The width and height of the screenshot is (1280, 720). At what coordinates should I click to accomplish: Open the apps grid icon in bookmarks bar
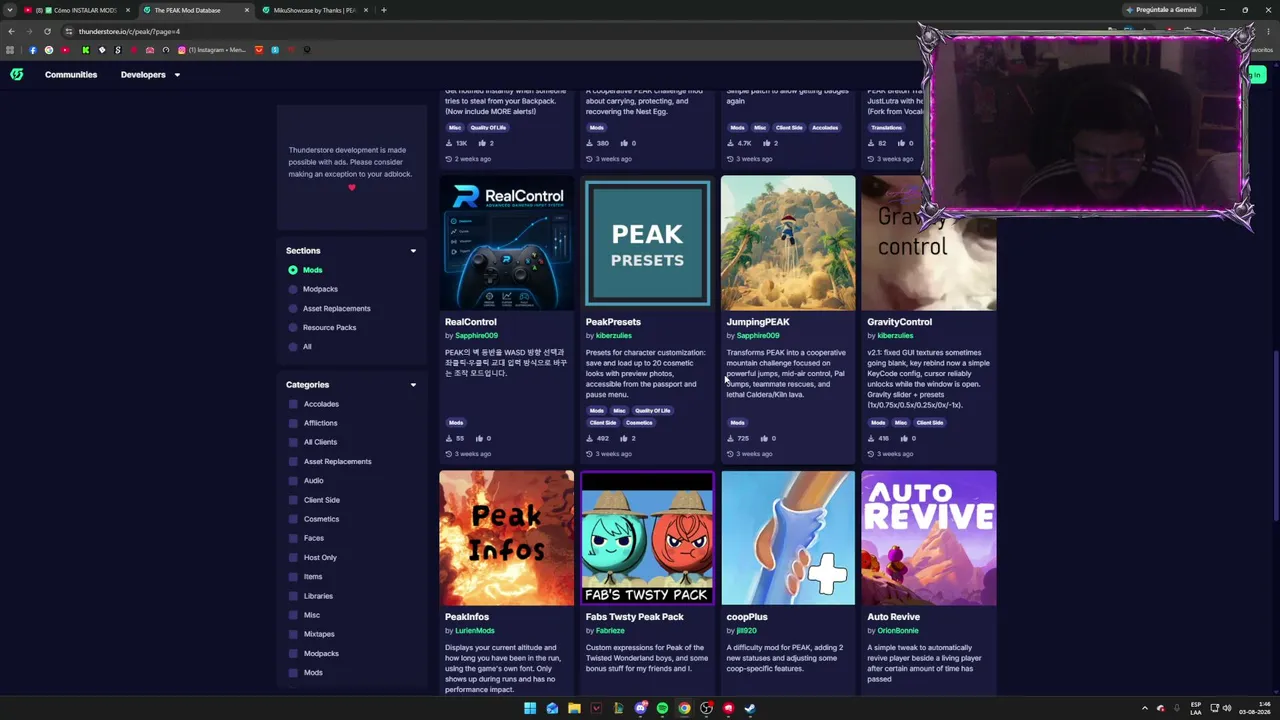pyautogui.click(x=10, y=50)
